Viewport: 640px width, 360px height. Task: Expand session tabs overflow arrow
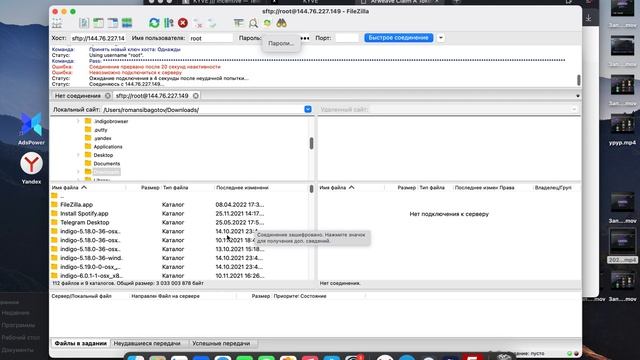coord(578,96)
